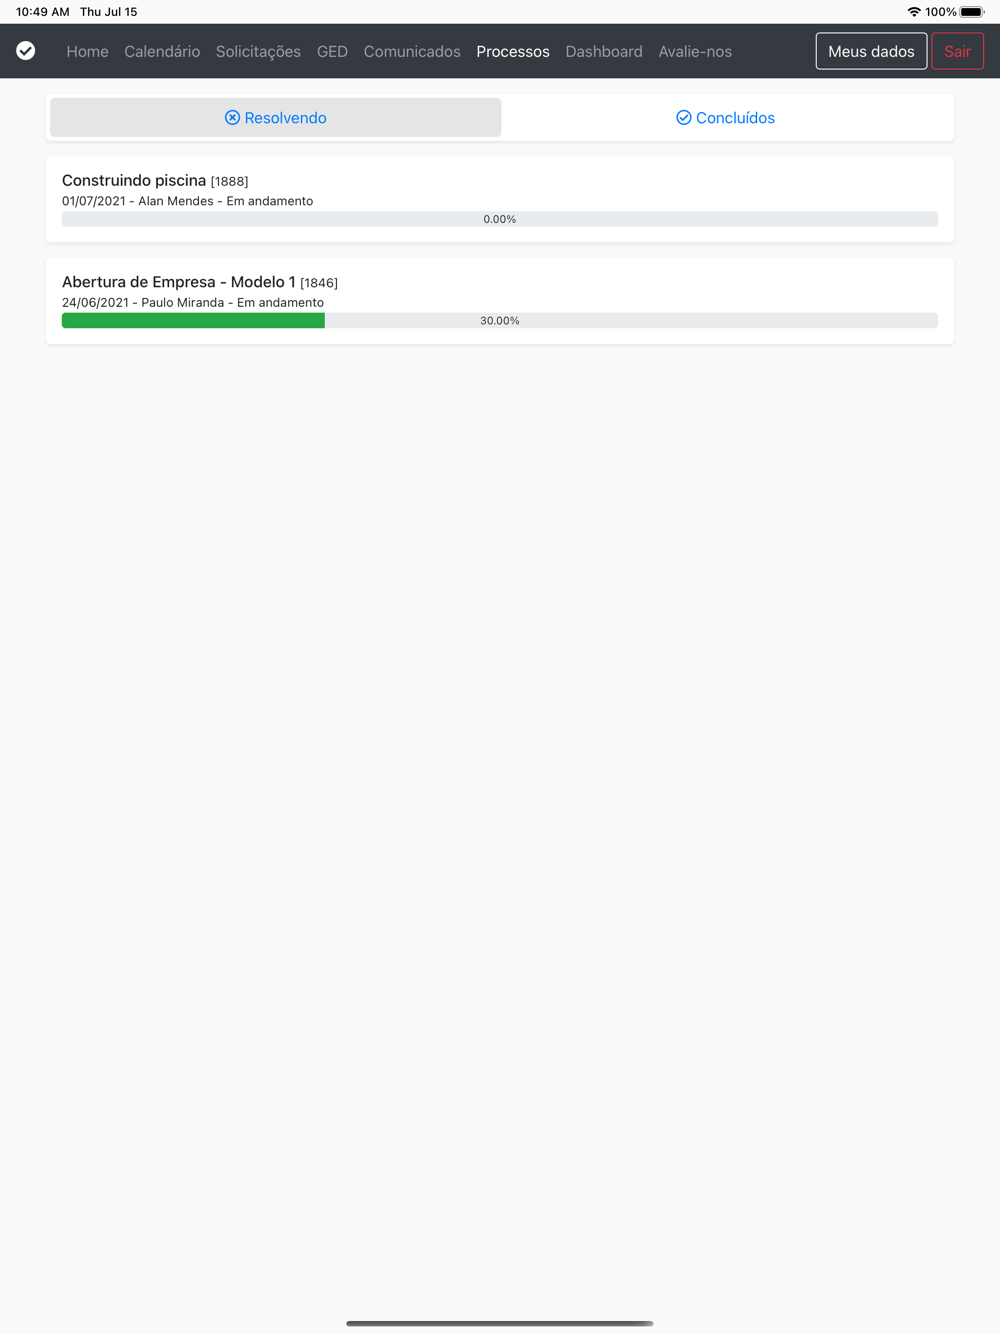Image resolution: width=1000 pixels, height=1334 pixels.
Task: Go to Calendário in the navbar
Action: [x=162, y=51]
